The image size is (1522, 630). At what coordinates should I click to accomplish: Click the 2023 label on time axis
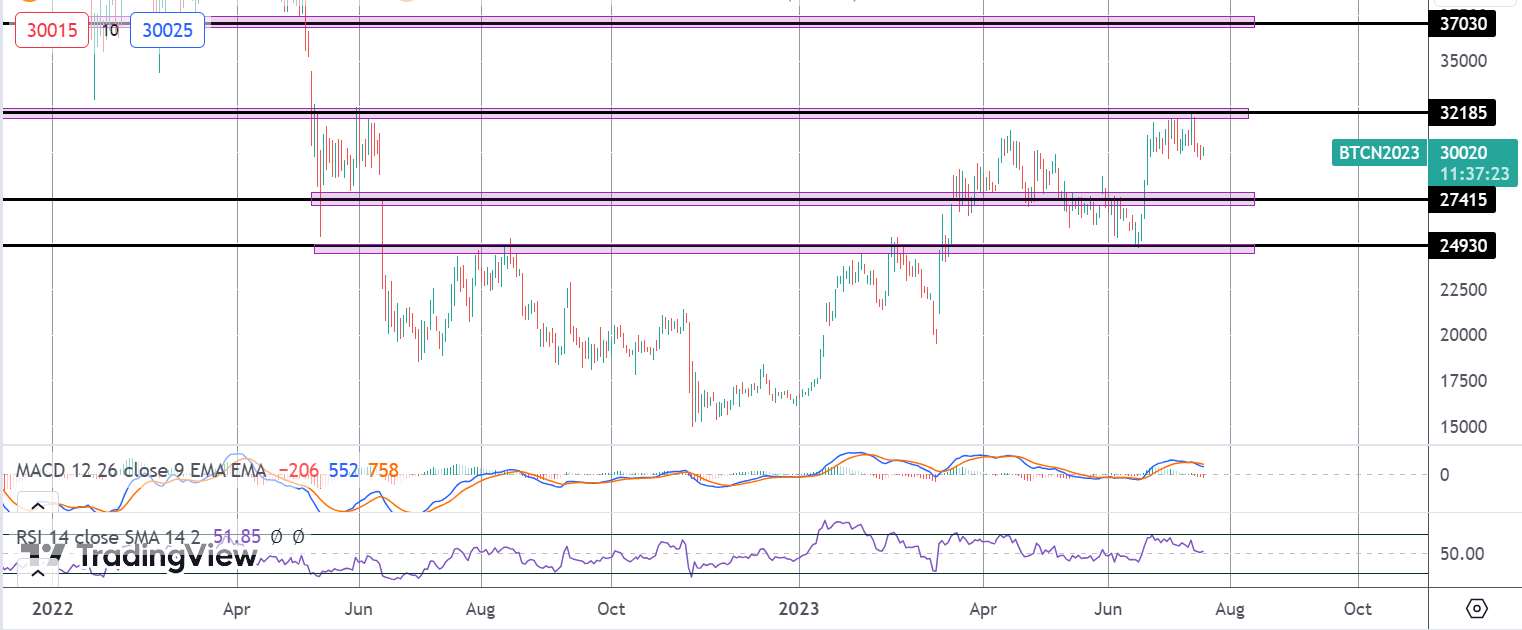(799, 608)
